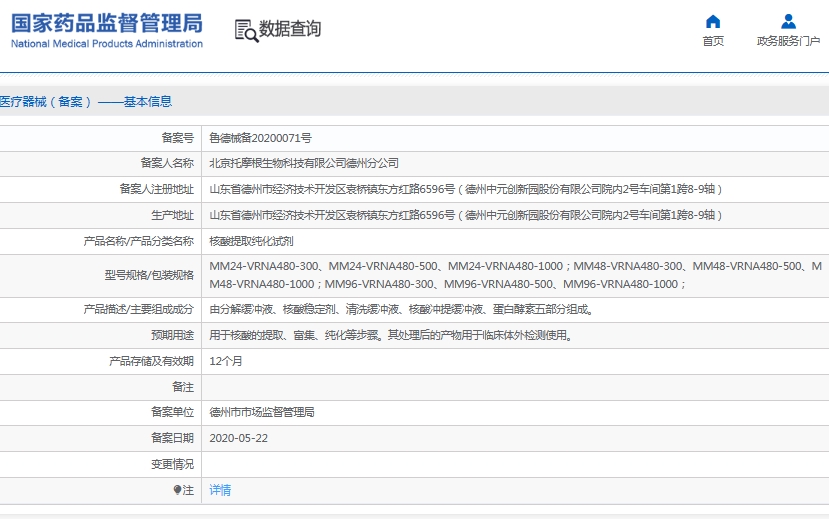829x519 pixels.
Task: Click the 12个月 validity value
Action: tap(226, 361)
